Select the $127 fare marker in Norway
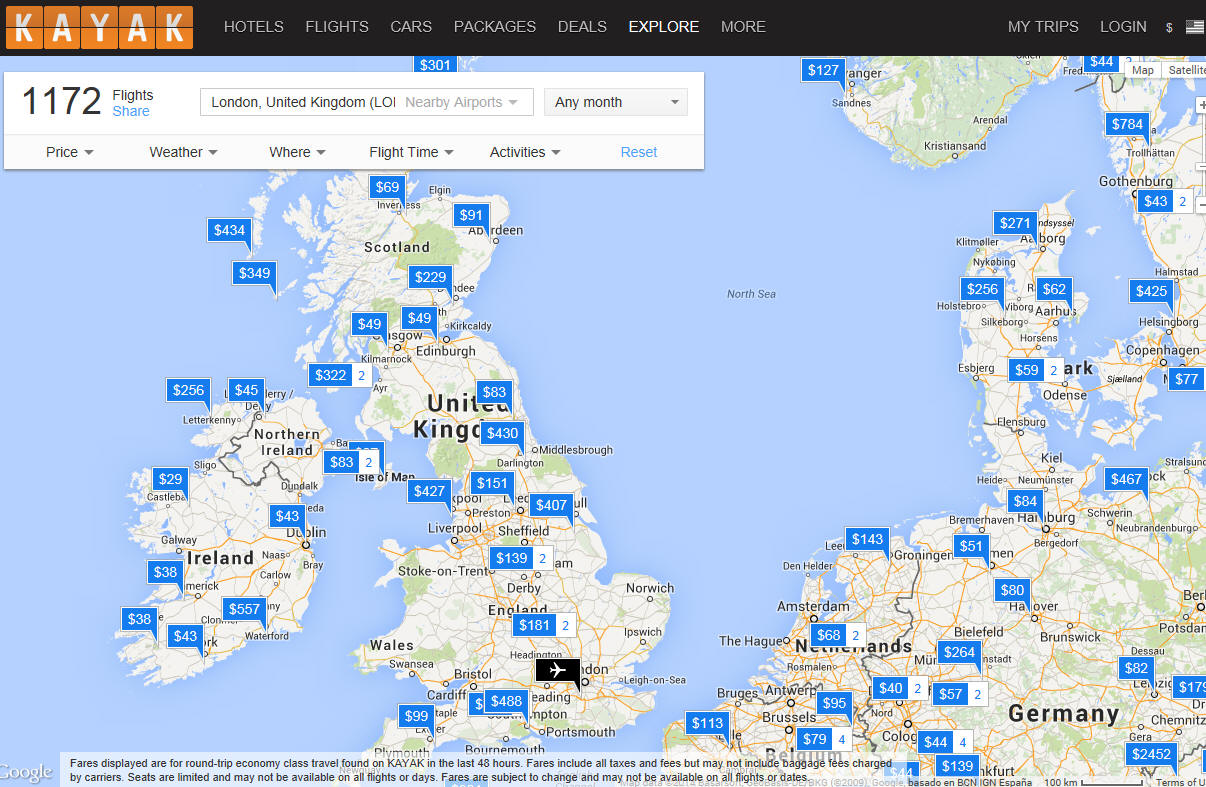This screenshot has width=1206, height=787. (823, 70)
